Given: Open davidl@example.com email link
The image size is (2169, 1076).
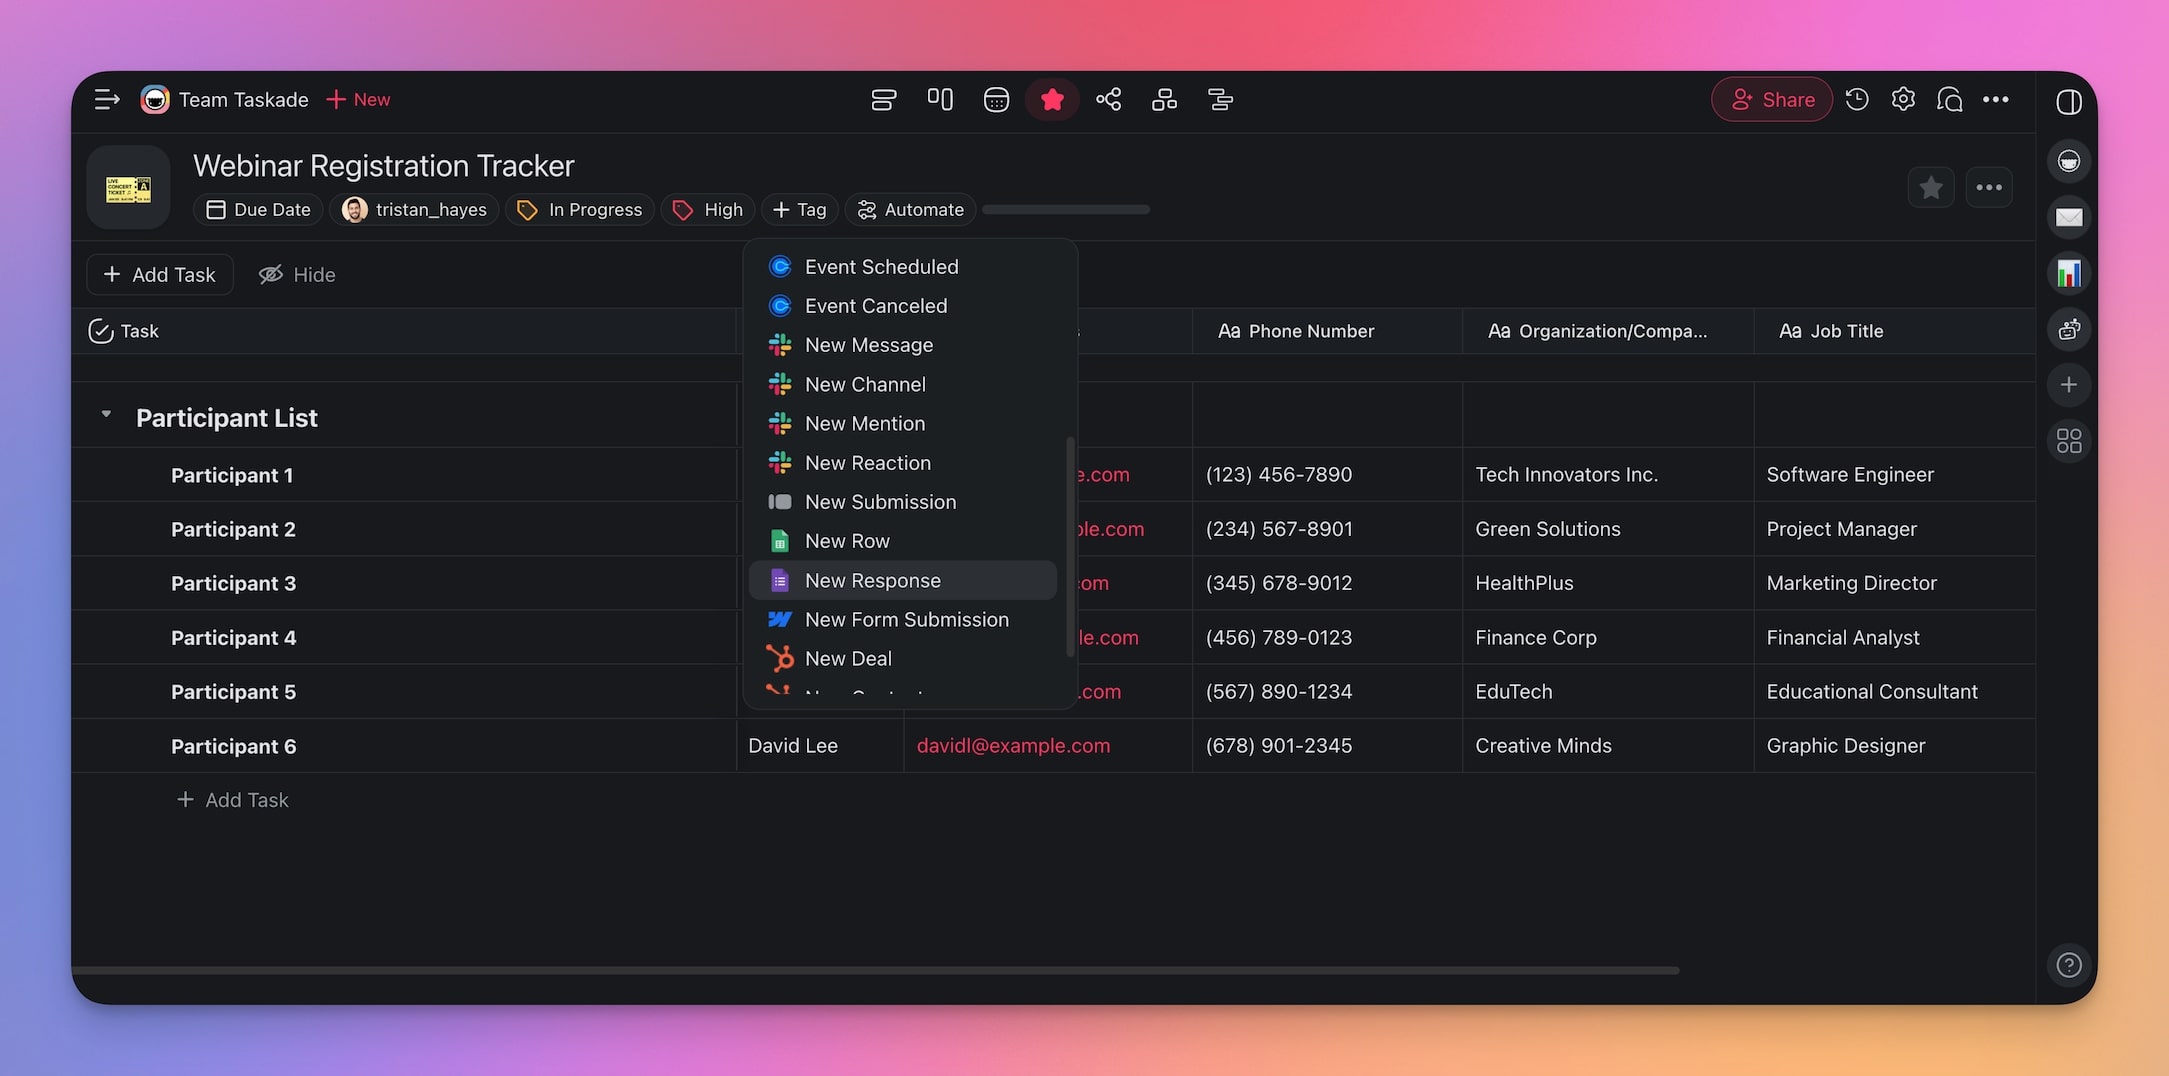Looking at the screenshot, I should [x=1012, y=745].
